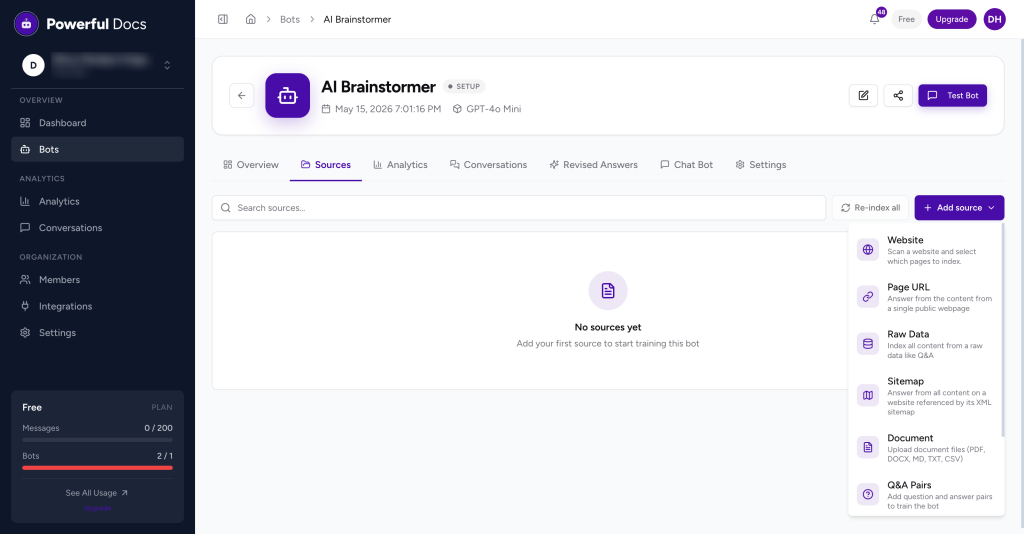
Task: Choose Page URL source option
Action: (x=926, y=297)
